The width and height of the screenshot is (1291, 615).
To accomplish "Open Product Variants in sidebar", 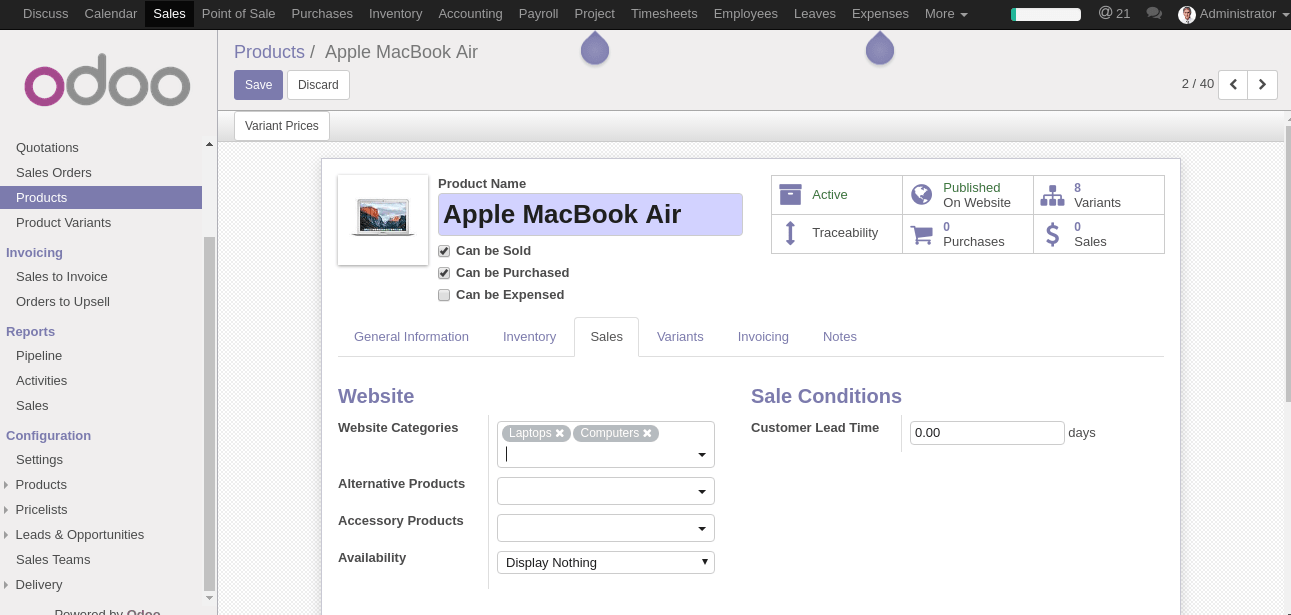I will pyautogui.click(x=63, y=223).
